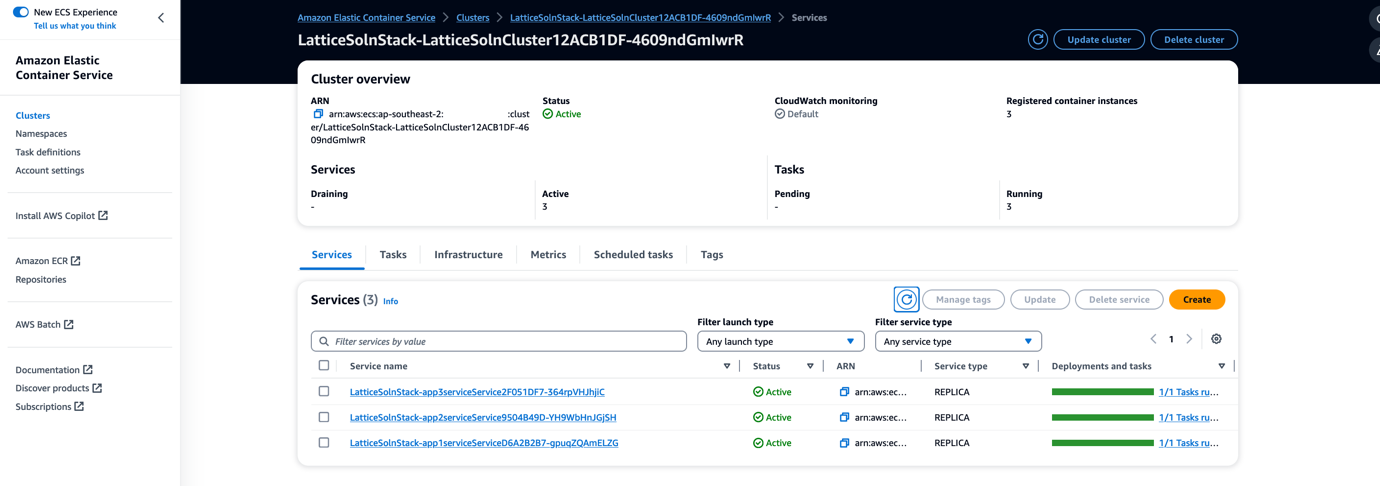1380x486 pixels.
Task: Refresh the services list
Action: click(906, 299)
